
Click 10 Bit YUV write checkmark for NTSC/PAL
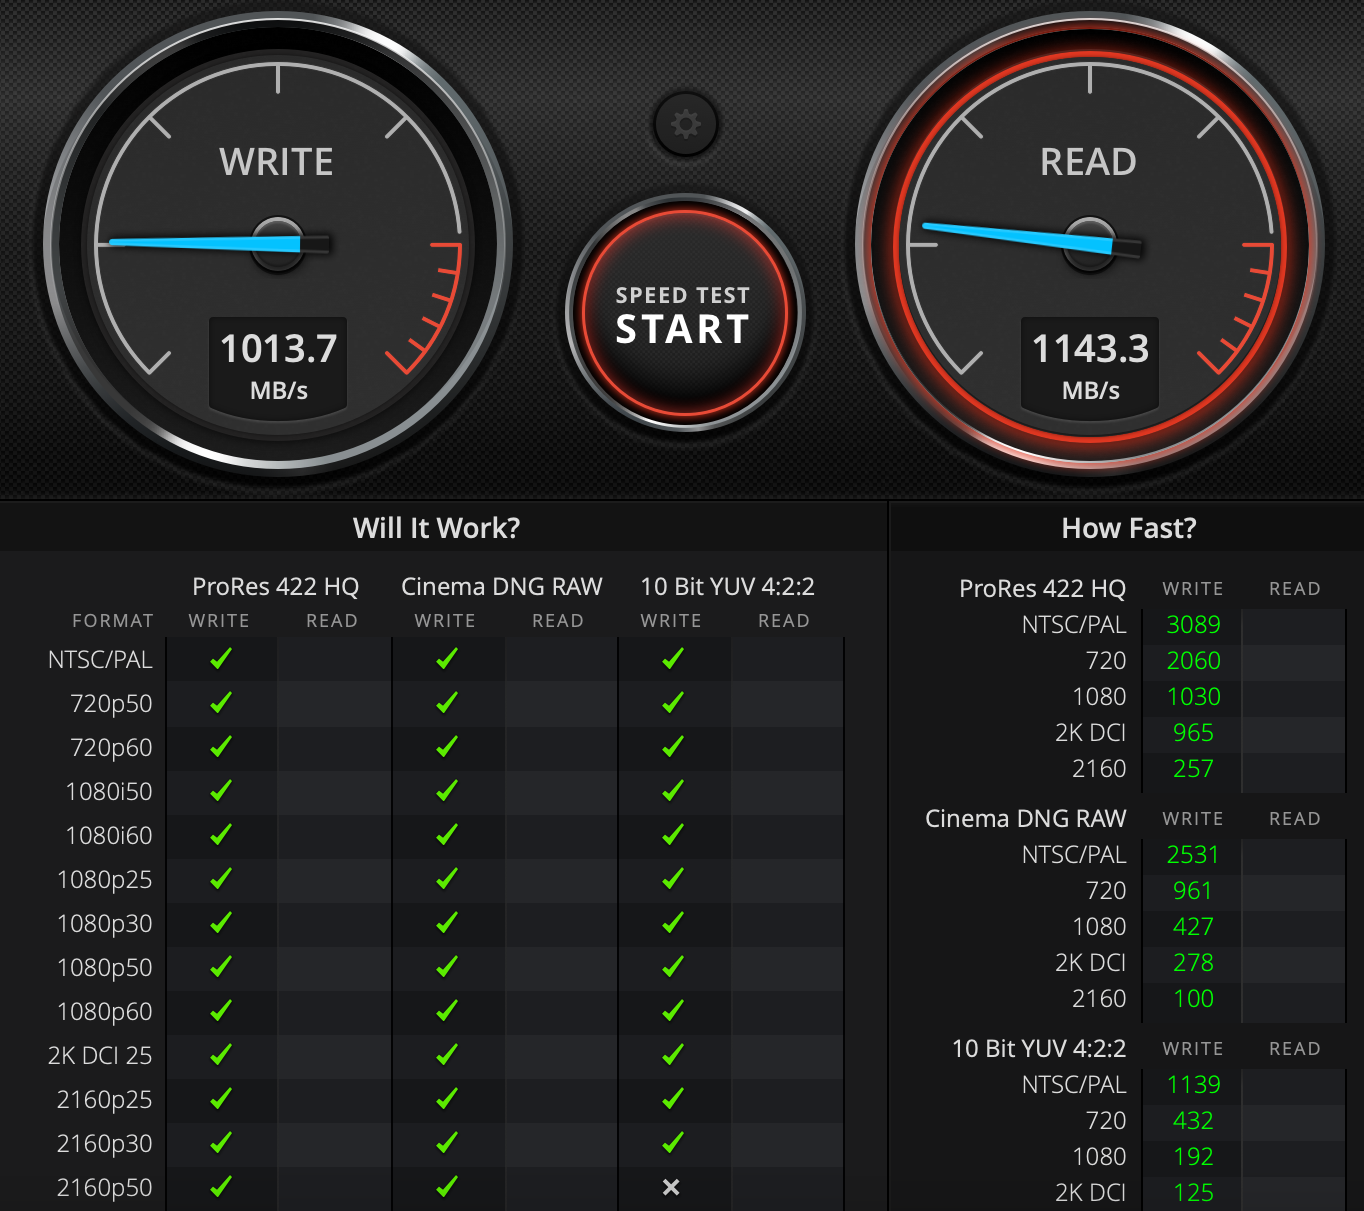coord(673,658)
